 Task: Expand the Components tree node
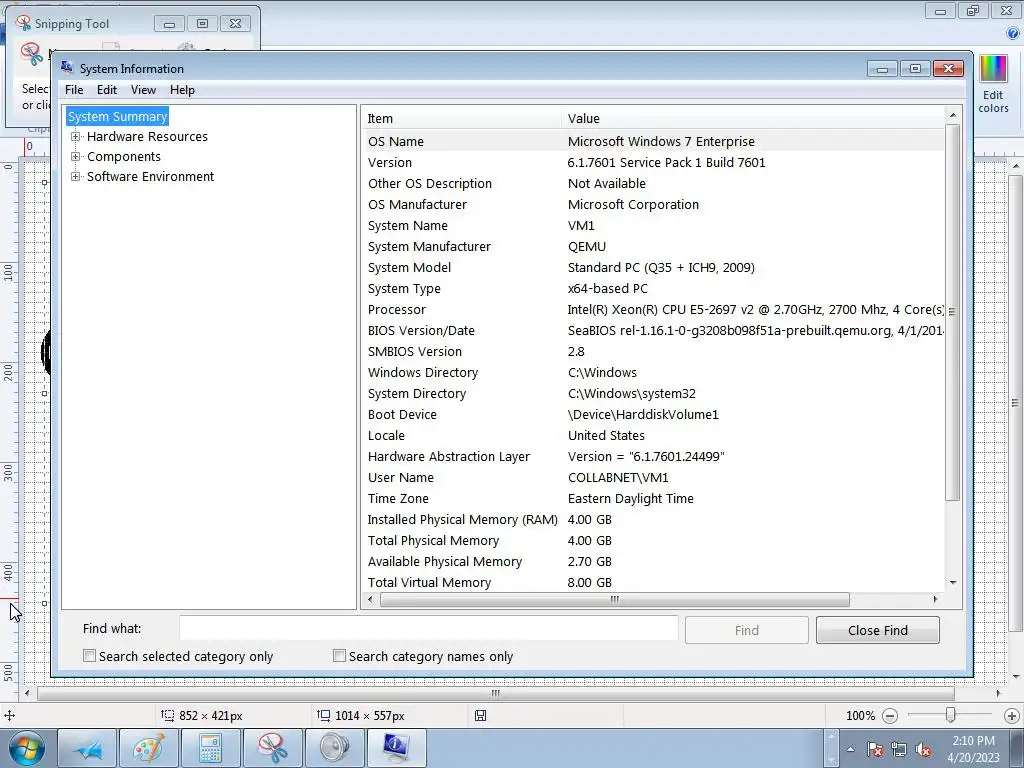(x=76, y=157)
